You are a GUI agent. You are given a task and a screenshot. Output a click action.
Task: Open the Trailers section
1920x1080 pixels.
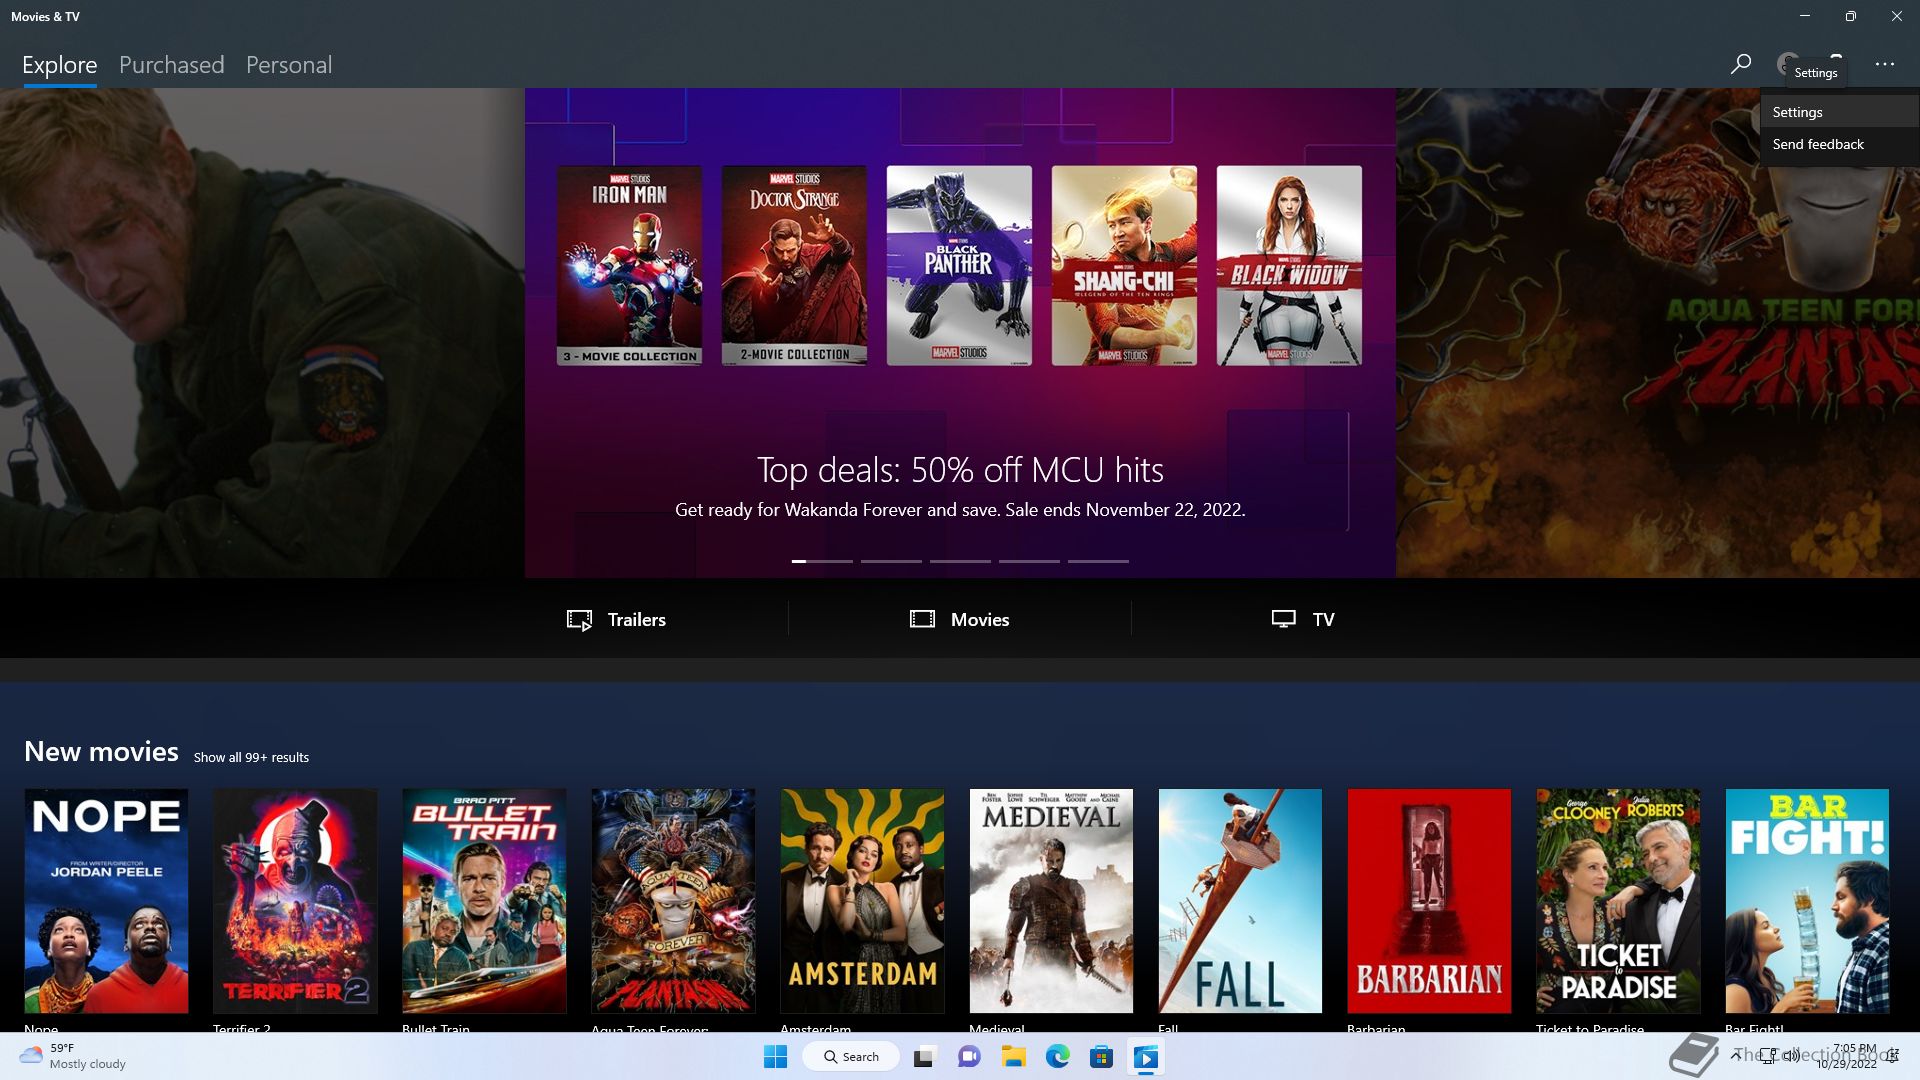click(616, 619)
